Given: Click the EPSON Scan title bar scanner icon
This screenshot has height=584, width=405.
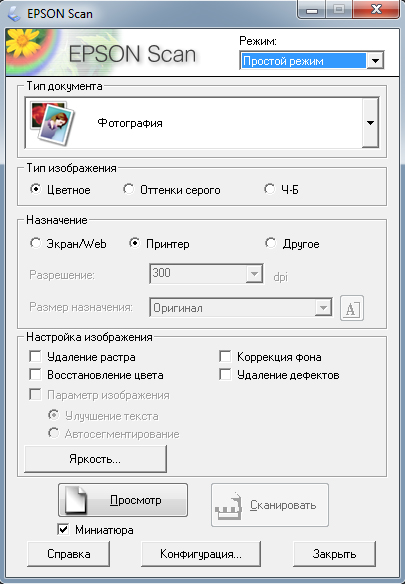Looking at the screenshot, I should tap(14, 14).
